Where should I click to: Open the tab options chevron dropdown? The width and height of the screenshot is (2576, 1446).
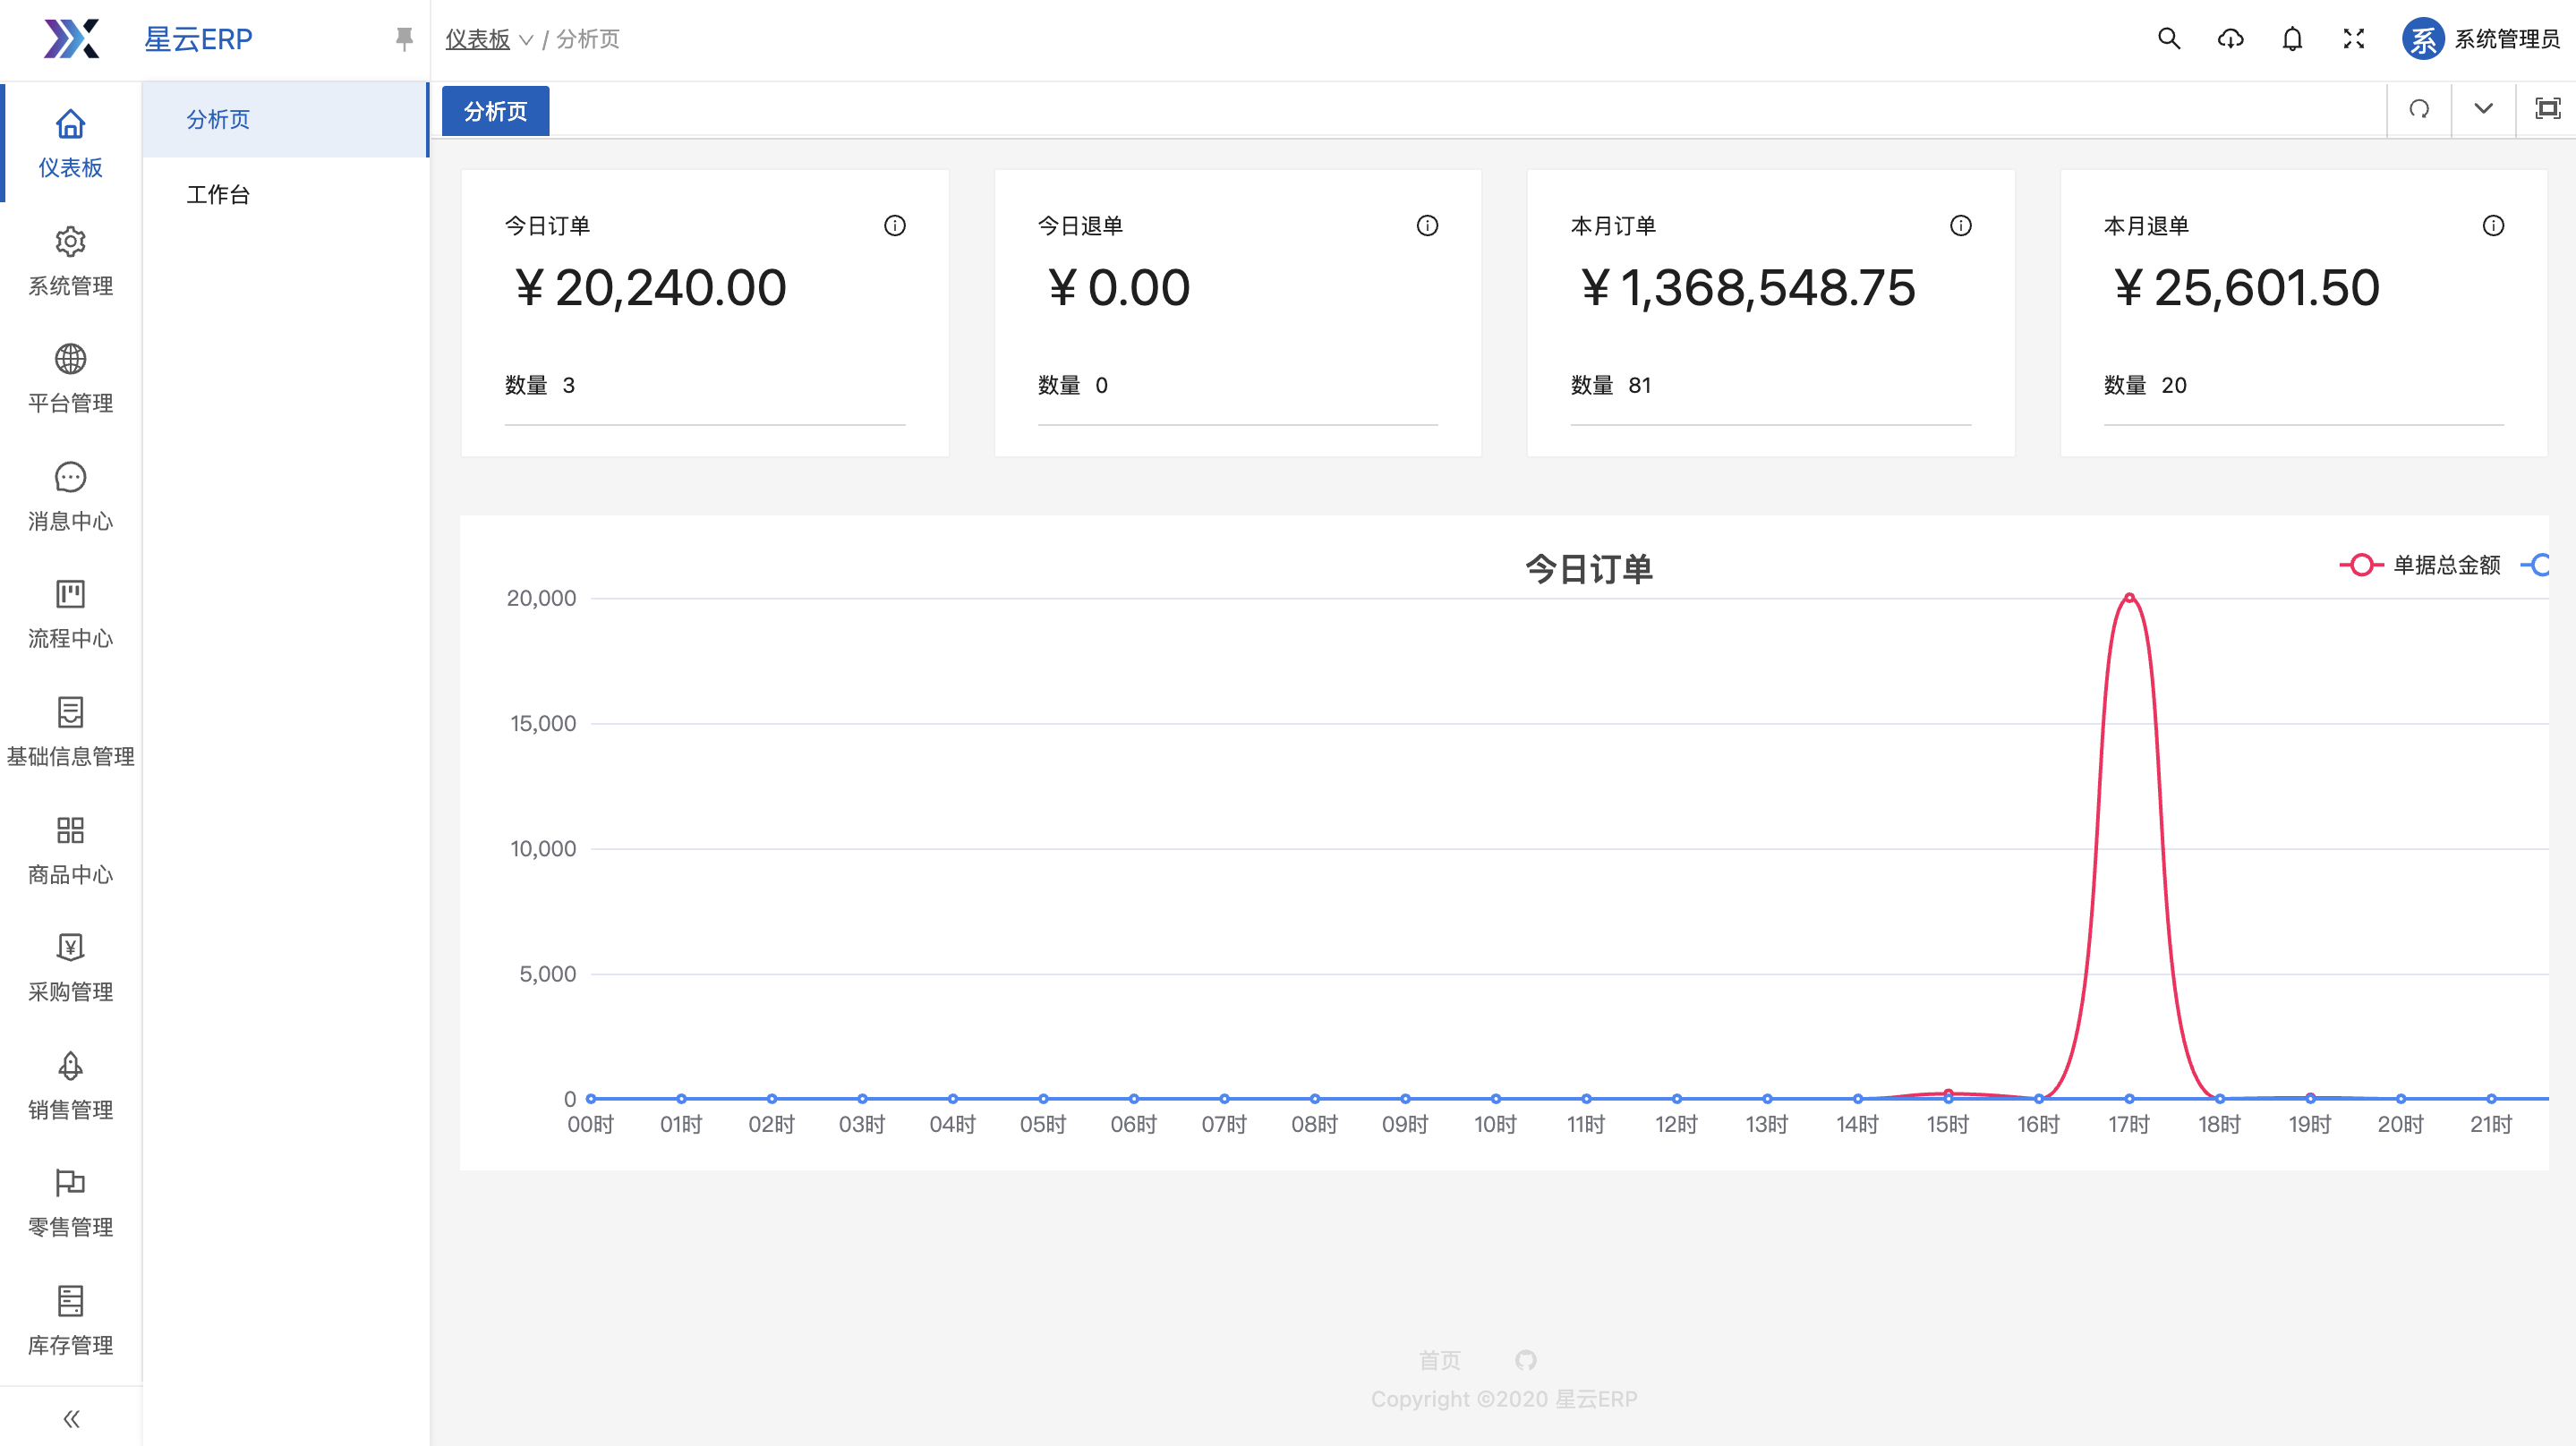[x=2483, y=109]
